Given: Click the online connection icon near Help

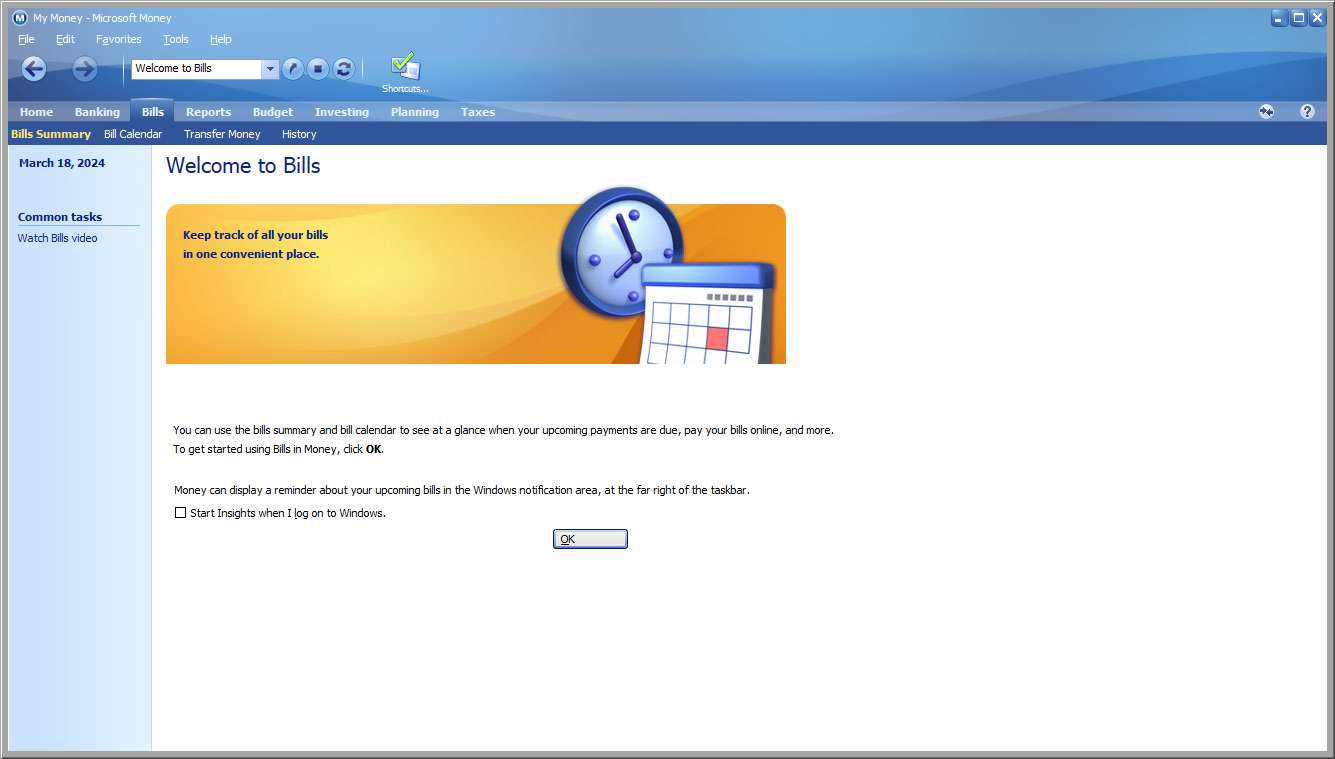Looking at the screenshot, I should click(x=1266, y=112).
